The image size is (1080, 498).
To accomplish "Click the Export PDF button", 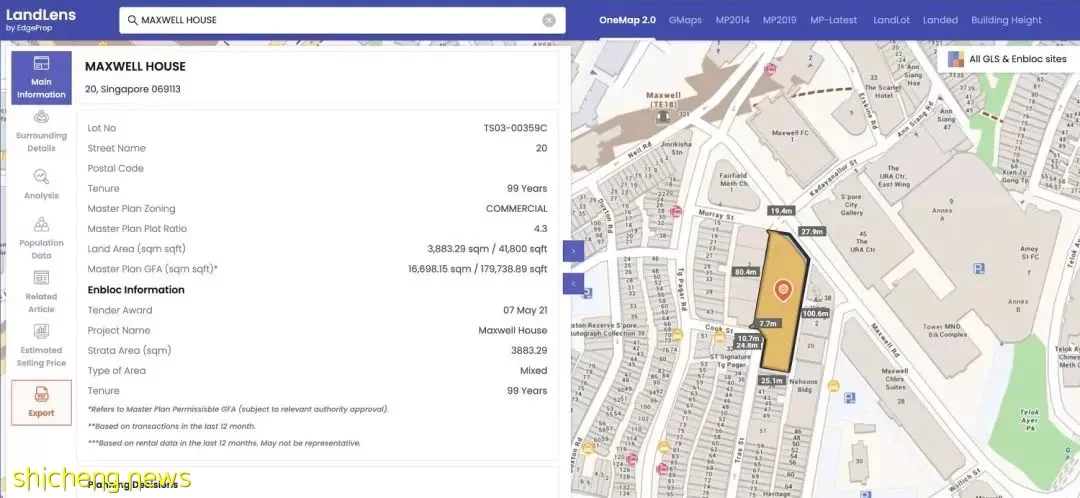I will coord(41,402).
